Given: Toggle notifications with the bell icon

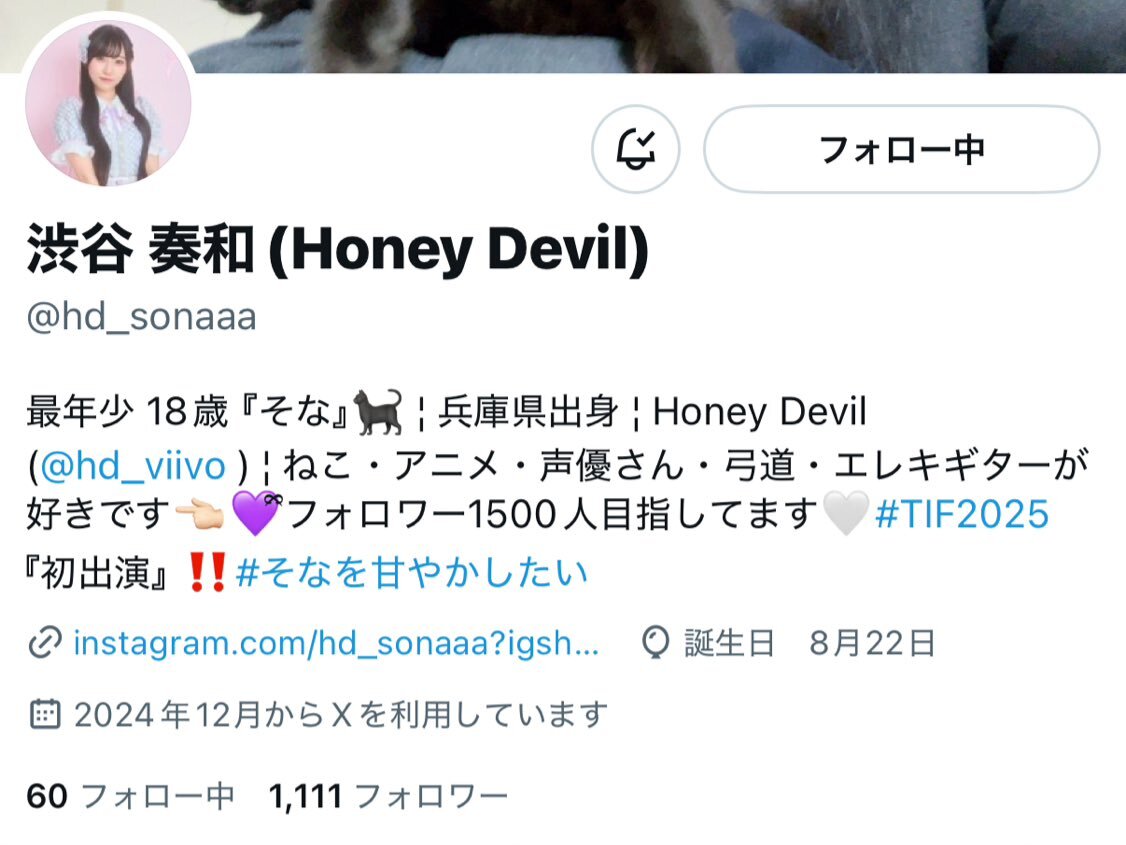Looking at the screenshot, I should (636, 149).
